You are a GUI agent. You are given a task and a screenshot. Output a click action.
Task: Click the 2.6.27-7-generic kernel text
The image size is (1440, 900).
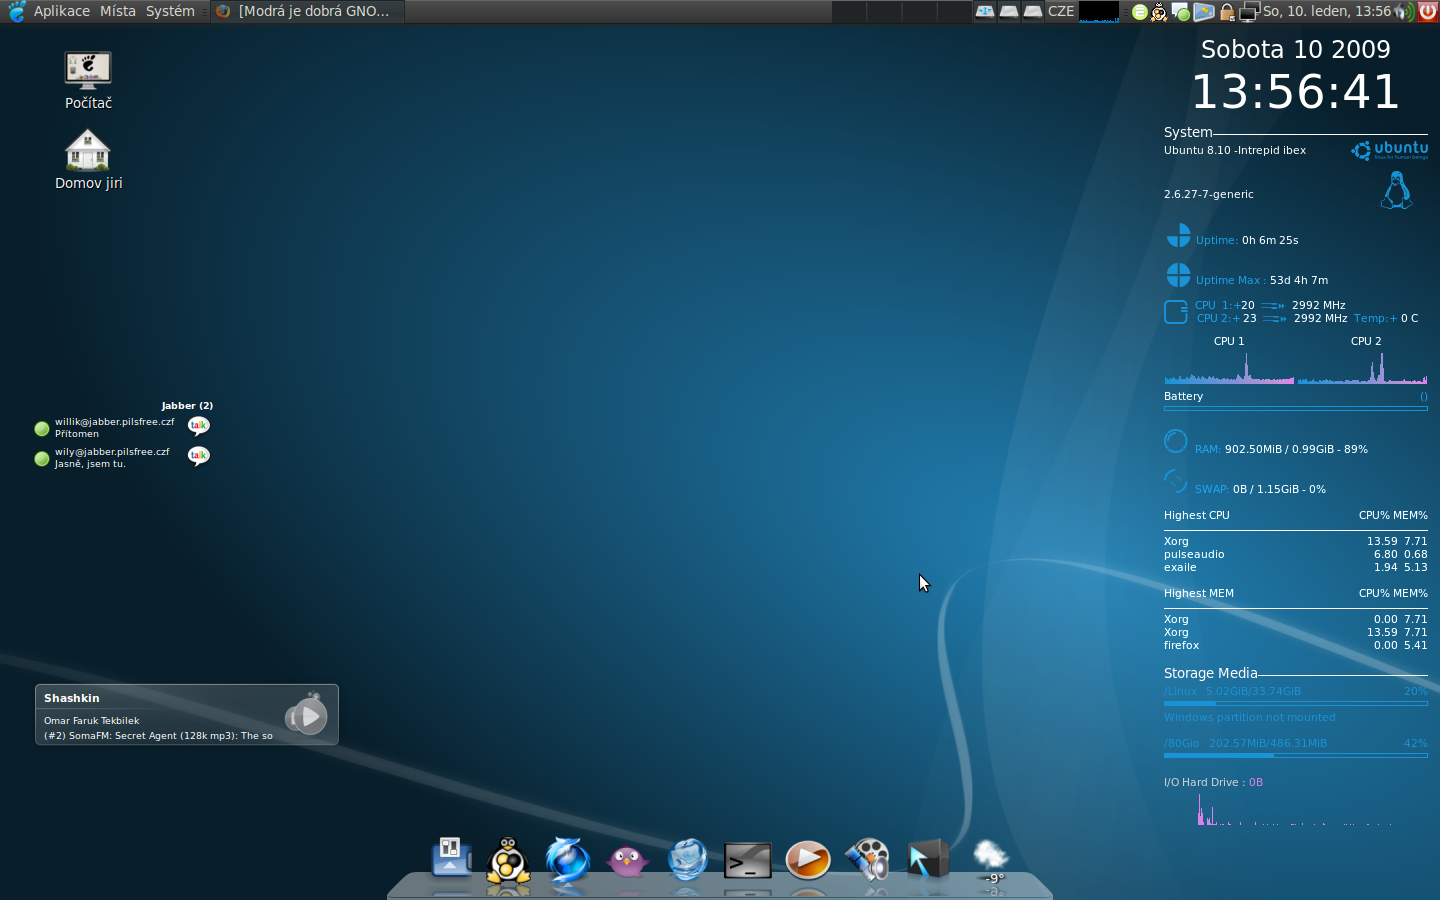1208,194
